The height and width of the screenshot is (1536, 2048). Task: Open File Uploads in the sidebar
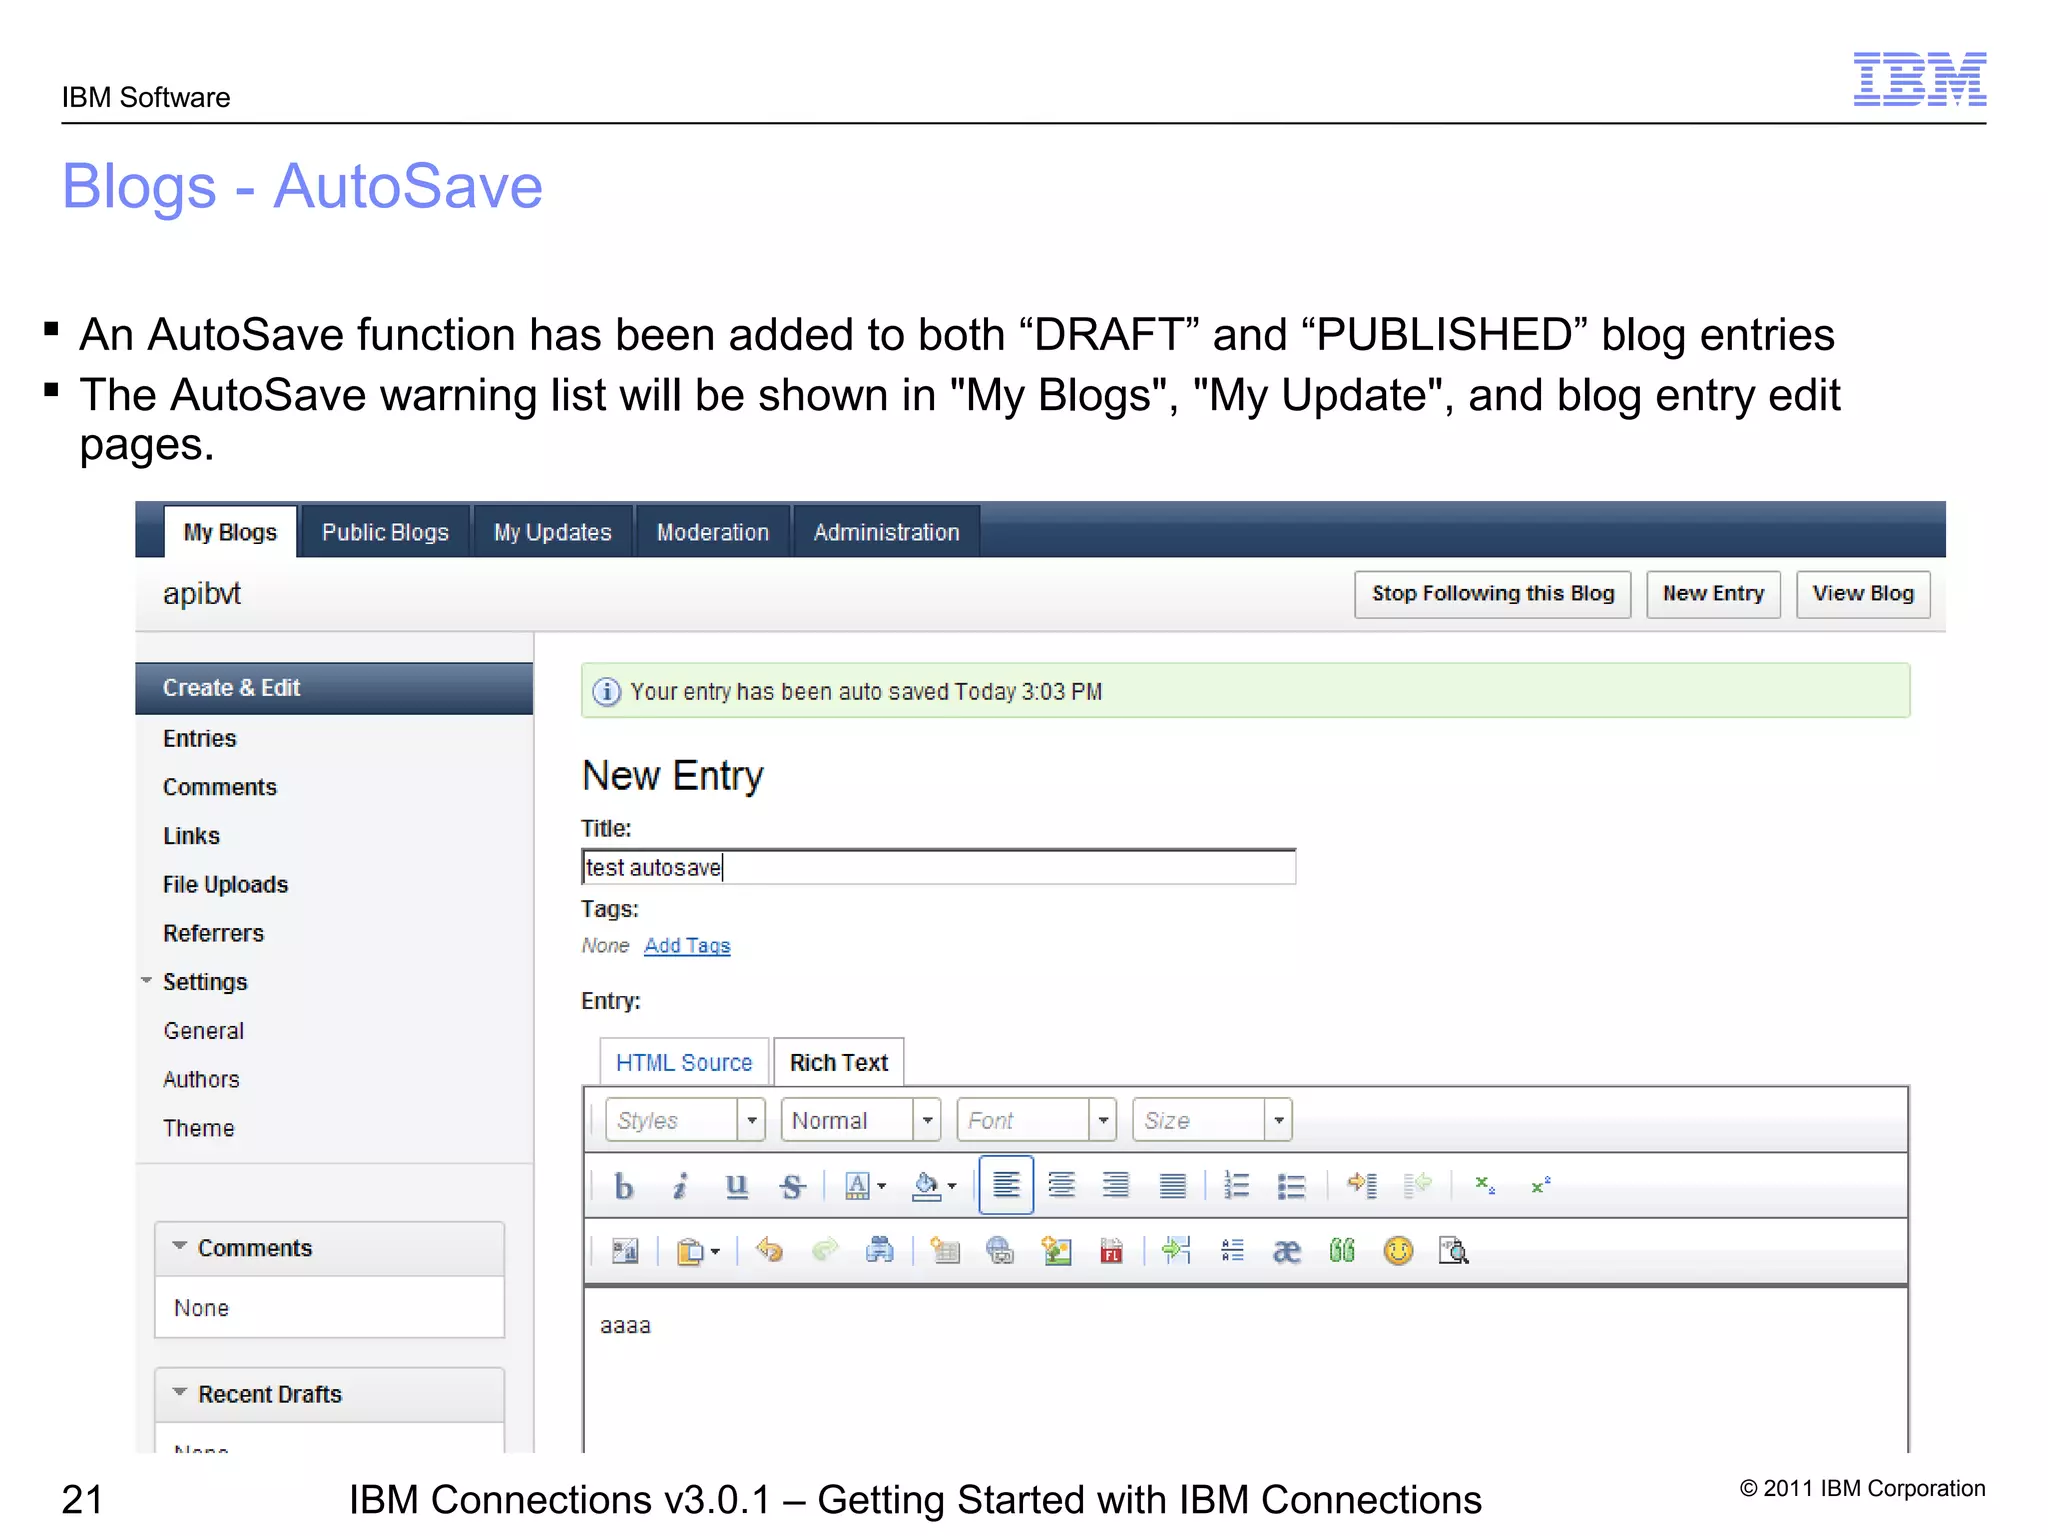pyautogui.click(x=225, y=884)
